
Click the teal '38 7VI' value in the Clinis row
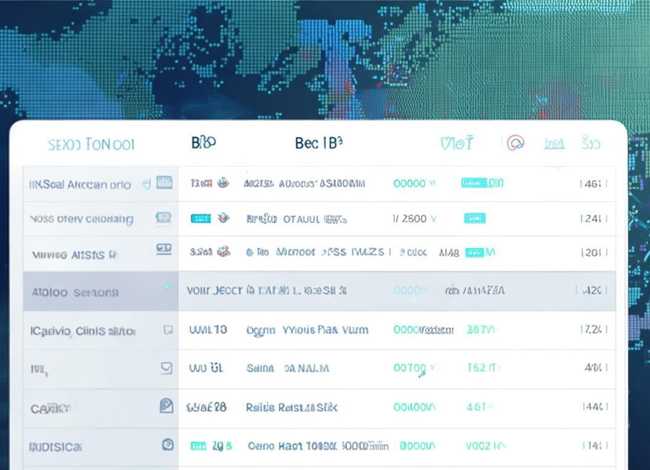(x=481, y=330)
